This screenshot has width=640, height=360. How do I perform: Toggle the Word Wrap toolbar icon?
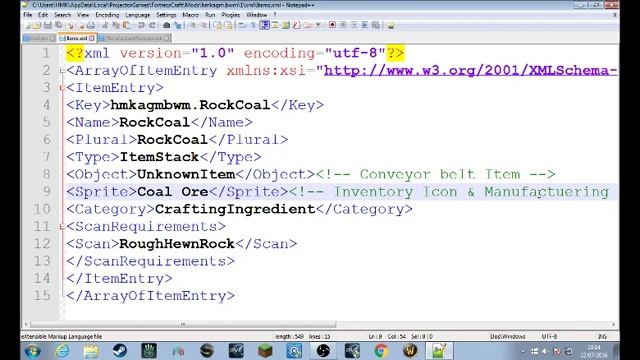(243, 25)
